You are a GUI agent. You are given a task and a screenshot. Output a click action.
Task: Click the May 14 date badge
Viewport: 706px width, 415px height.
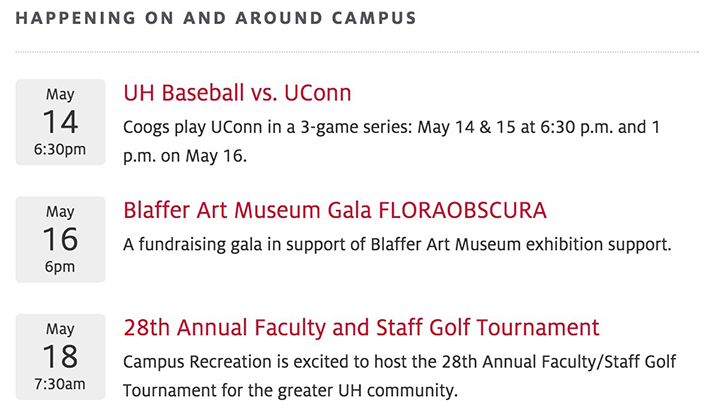pos(60,122)
